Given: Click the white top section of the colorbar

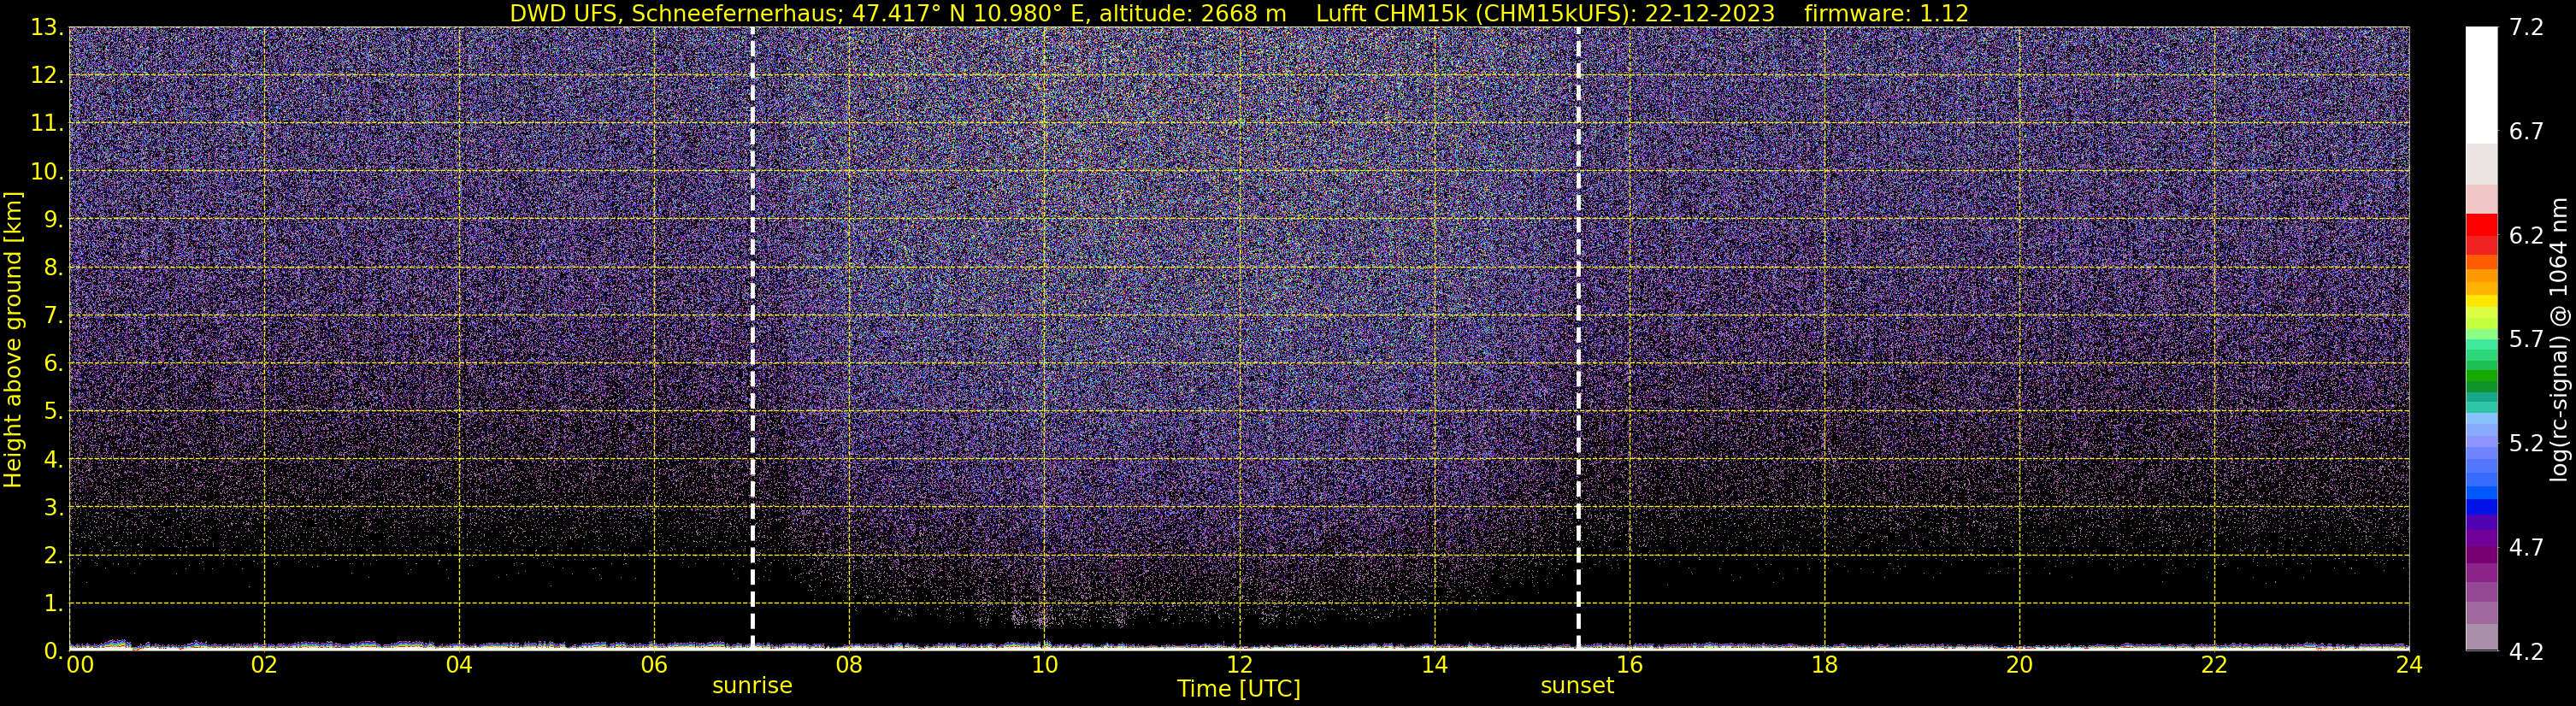Looking at the screenshot, I should [2481, 85].
